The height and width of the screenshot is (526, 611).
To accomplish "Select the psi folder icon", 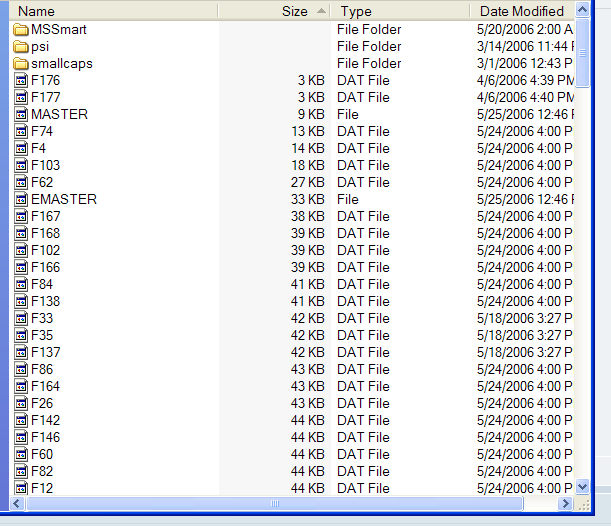I will (x=21, y=47).
